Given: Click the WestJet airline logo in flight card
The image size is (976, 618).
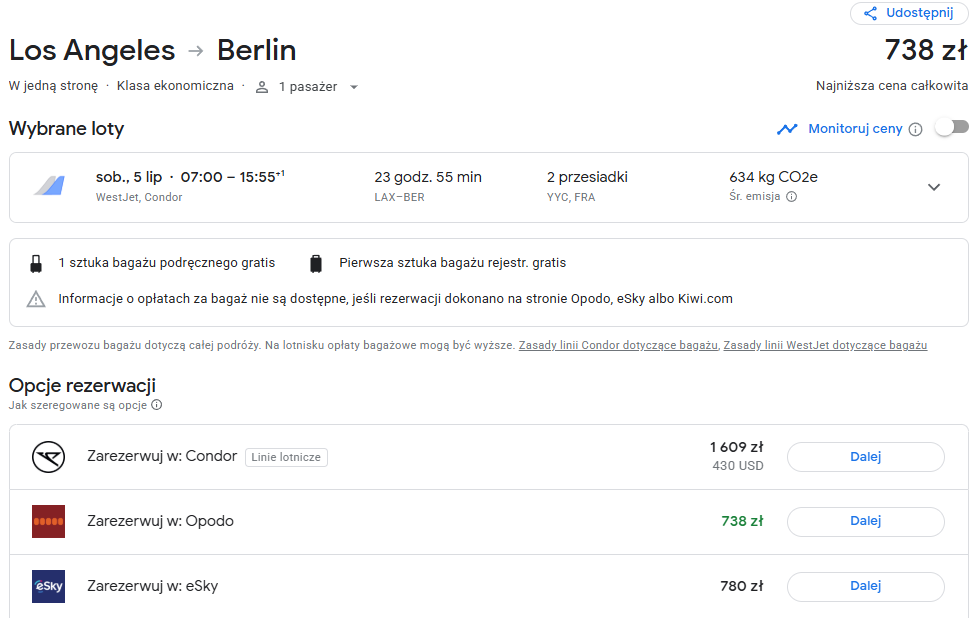Looking at the screenshot, I should (49, 185).
